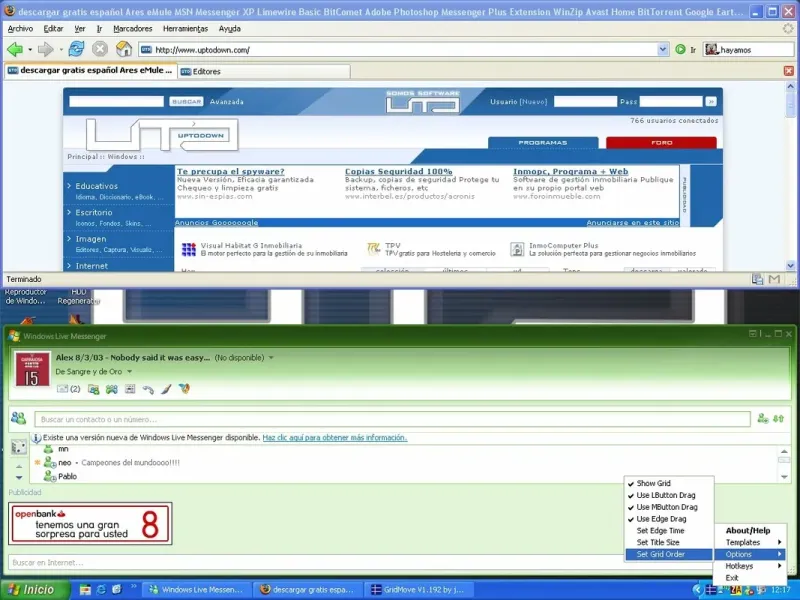This screenshot has height=600, width=800.
Task: Expand the Hotkeys submenu
Action: pyautogui.click(x=749, y=566)
